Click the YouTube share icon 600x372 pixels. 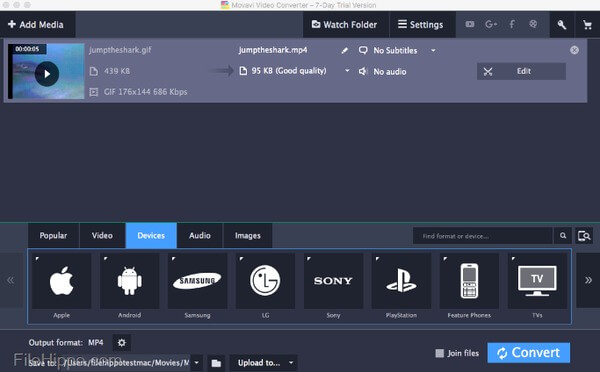pos(470,24)
